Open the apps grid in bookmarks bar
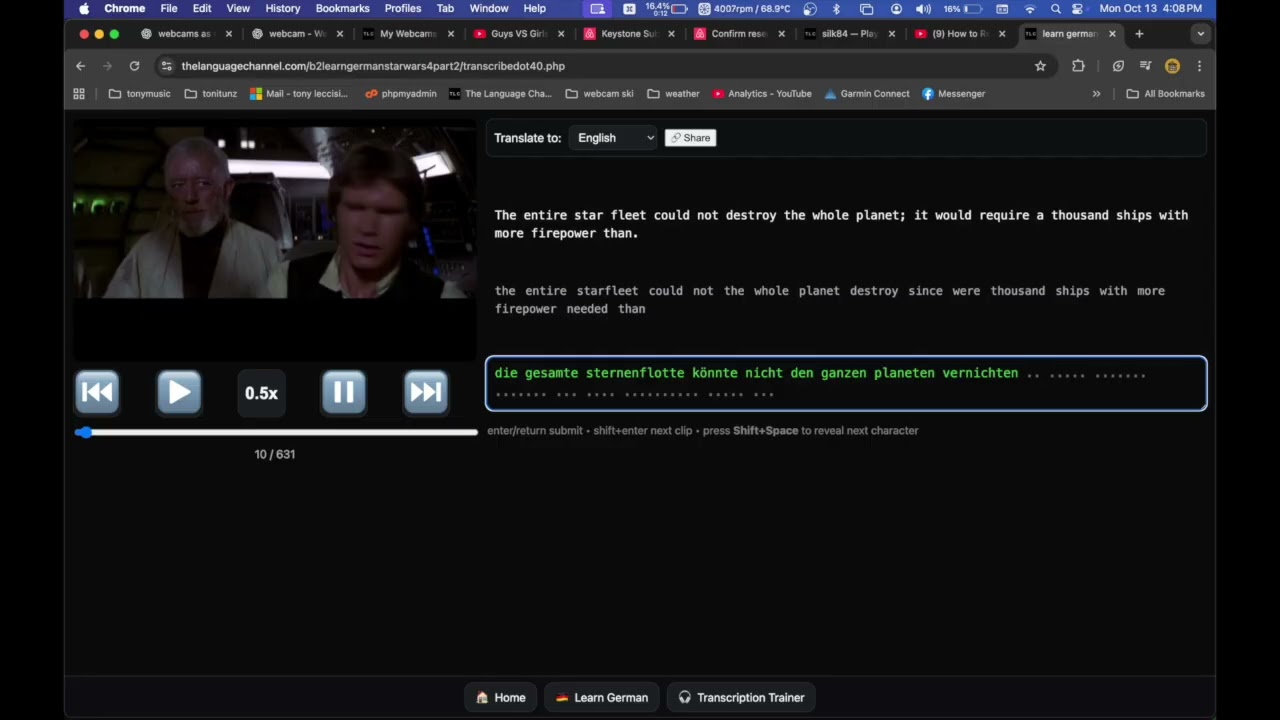 pyautogui.click(x=79, y=94)
